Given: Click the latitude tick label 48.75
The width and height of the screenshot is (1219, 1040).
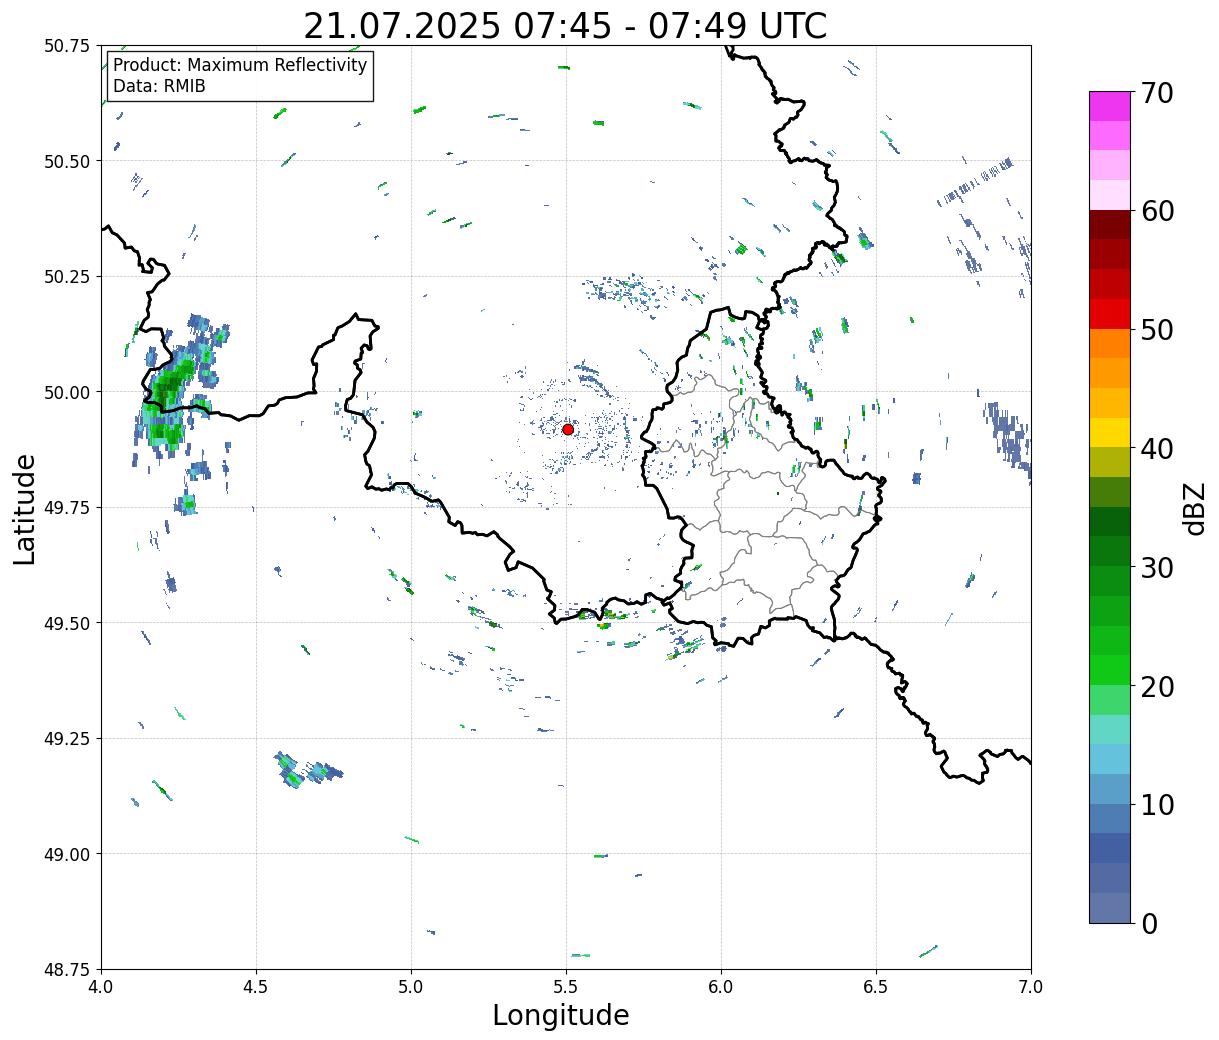Looking at the screenshot, I should click(67, 969).
